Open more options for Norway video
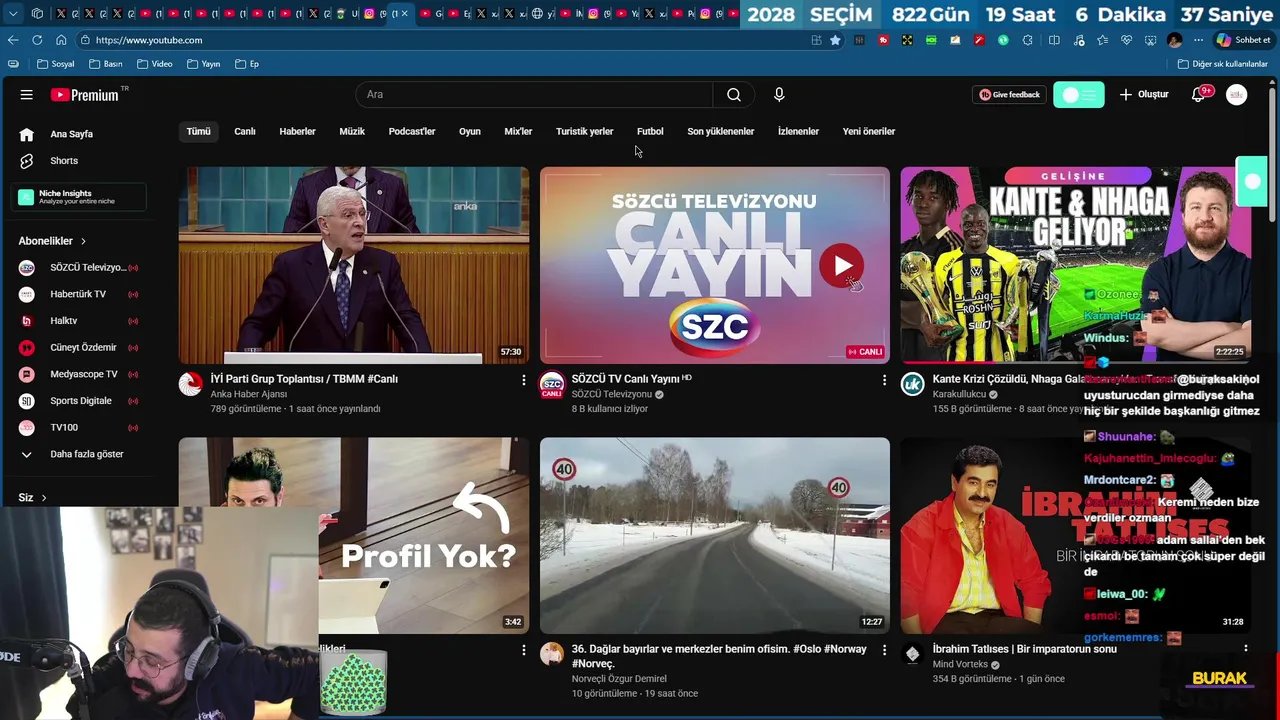 click(x=883, y=650)
